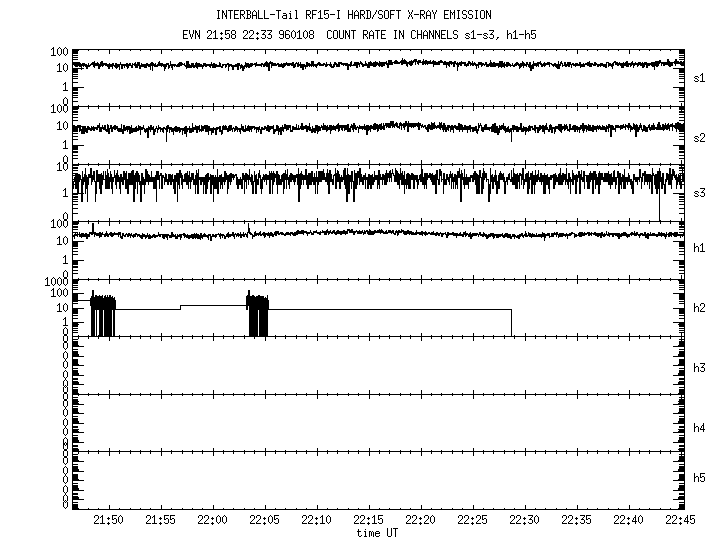Select the s3 channel label

[699, 193]
